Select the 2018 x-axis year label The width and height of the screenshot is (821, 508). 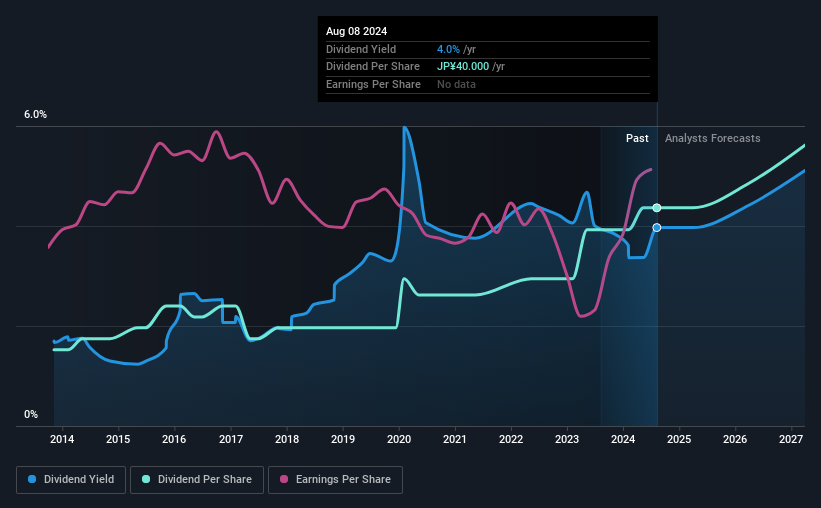[287, 439]
